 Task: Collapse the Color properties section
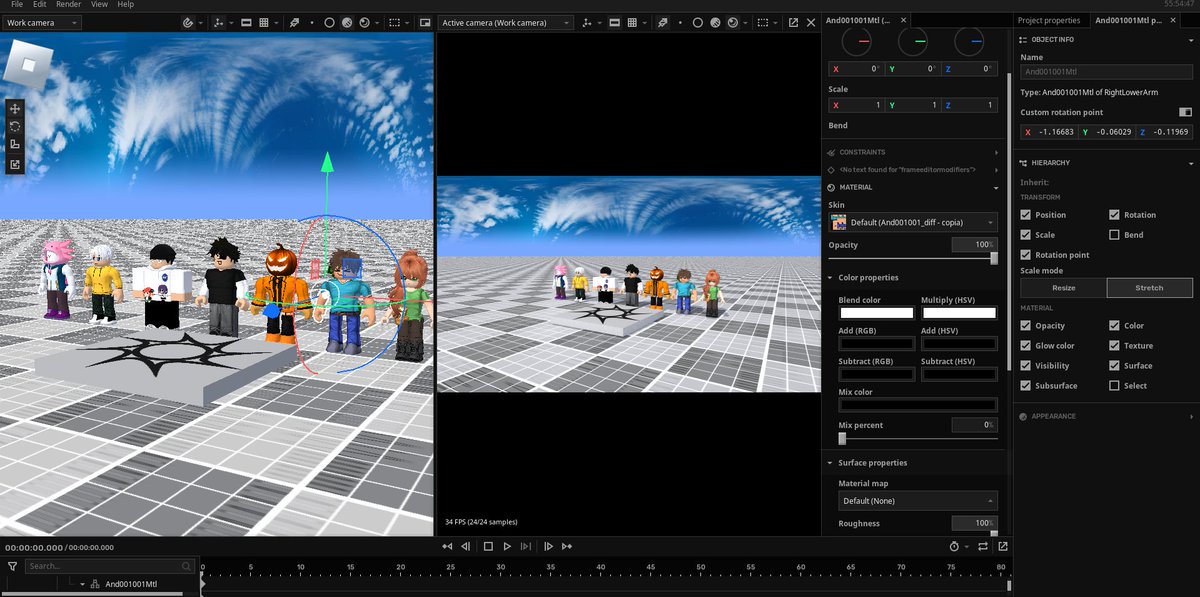click(x=831, y=278)
